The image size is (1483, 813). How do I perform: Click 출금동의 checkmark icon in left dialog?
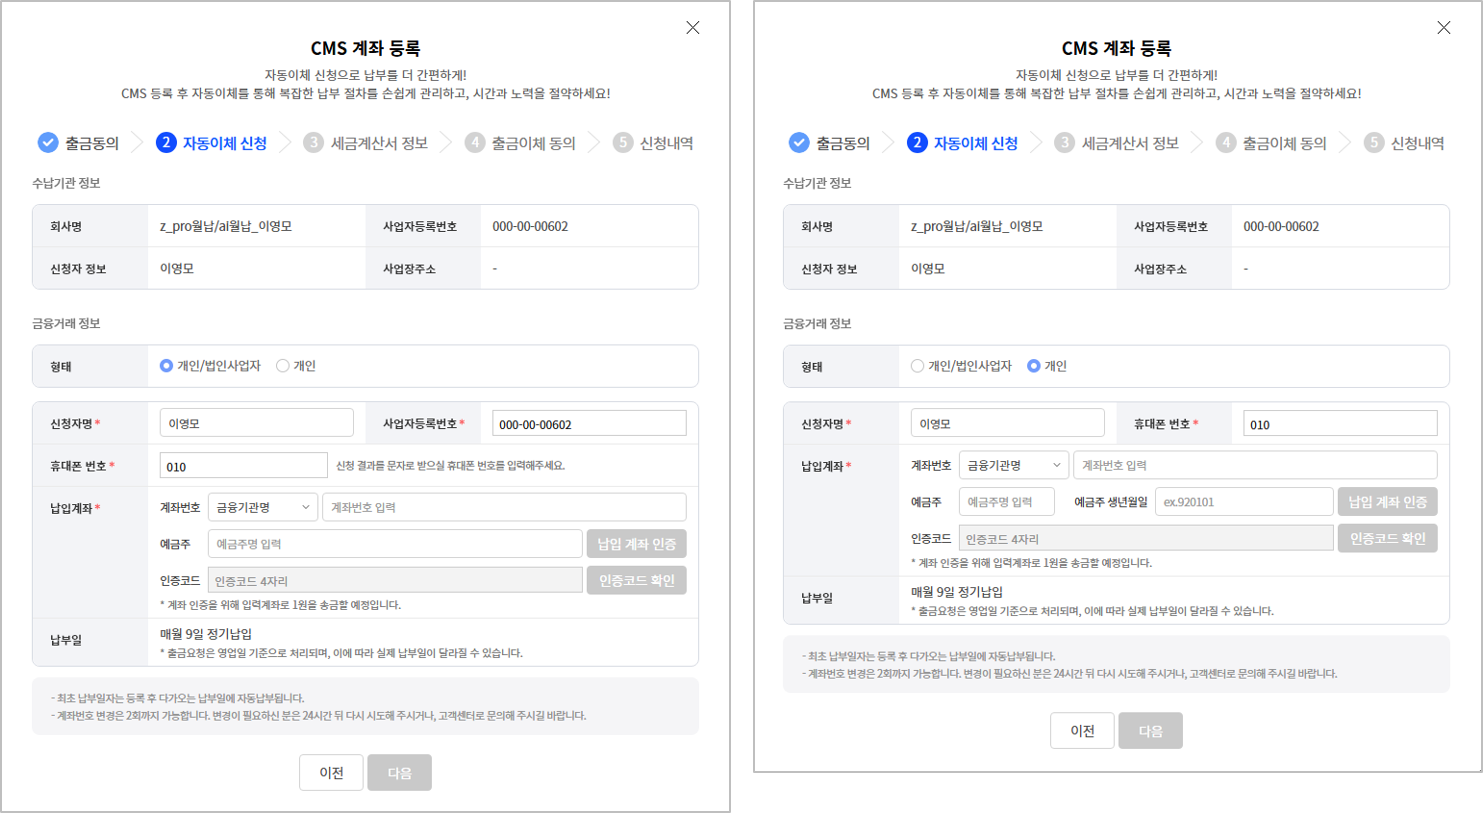[x=48, y=143]
